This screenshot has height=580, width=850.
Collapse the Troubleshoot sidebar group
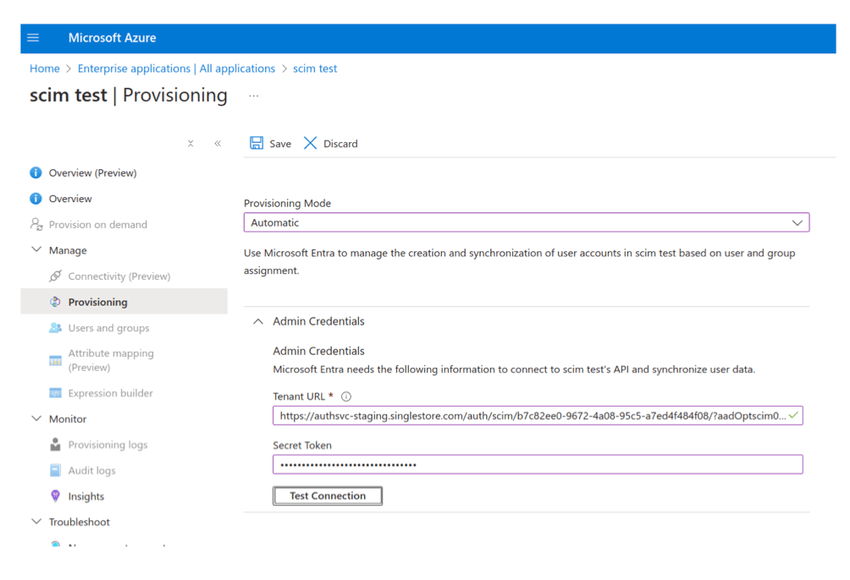pos(37,522)
